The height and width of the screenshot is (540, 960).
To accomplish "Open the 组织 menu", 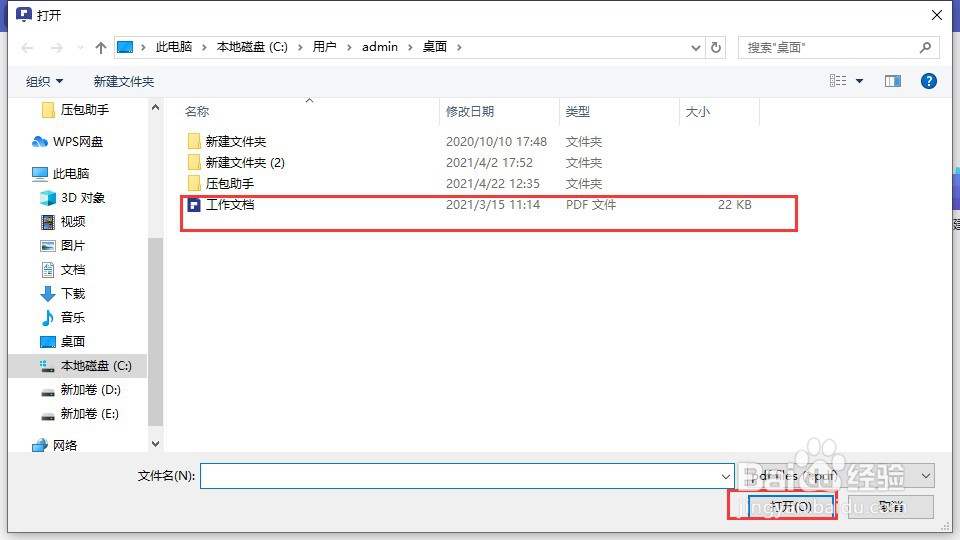I will pyautogui.click(x=44, y=81).
